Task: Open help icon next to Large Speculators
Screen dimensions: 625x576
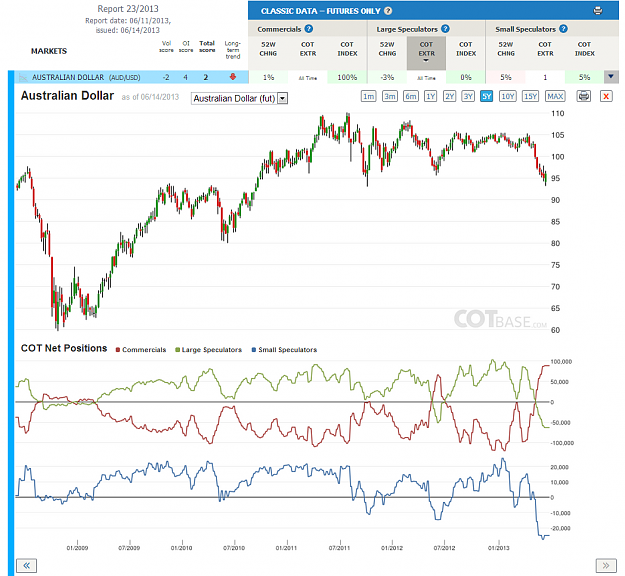Action: (x=445, y=29)
